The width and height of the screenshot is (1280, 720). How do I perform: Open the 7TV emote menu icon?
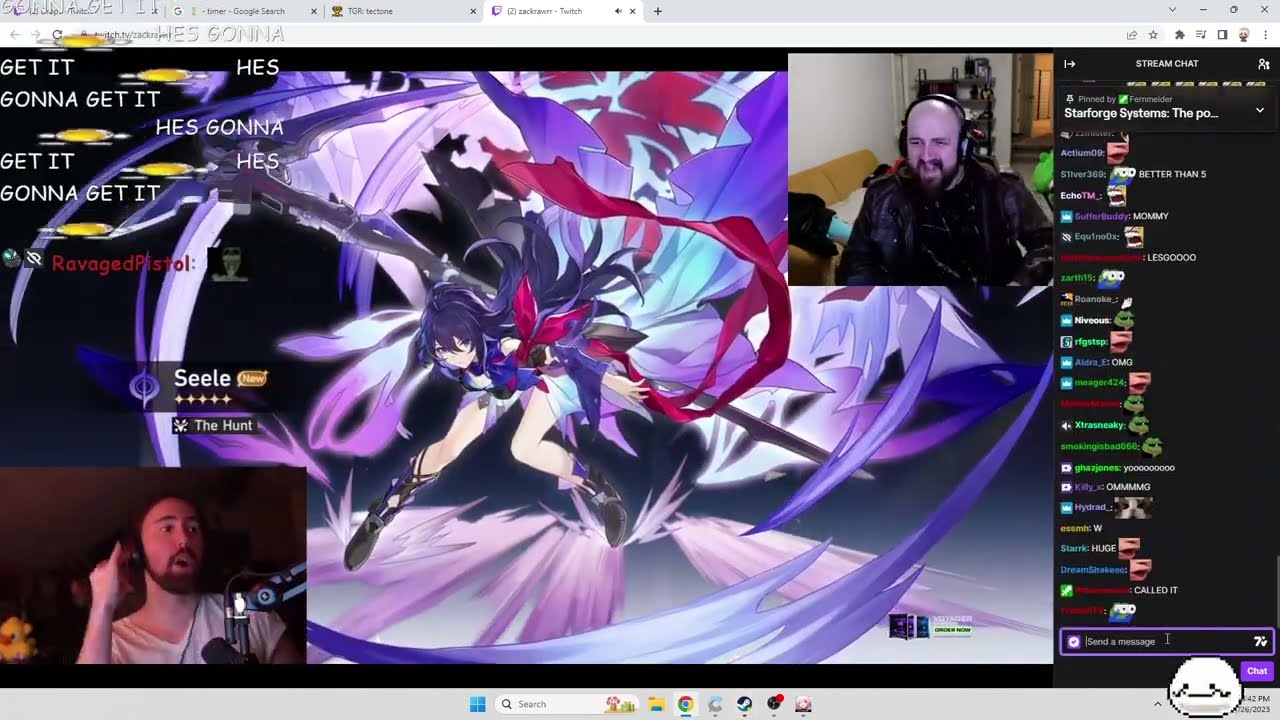pyautogui.click(x=1260, y=641)
